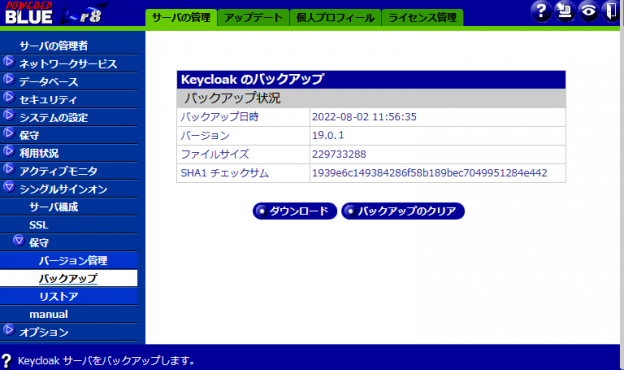Expand the ネットワークサービス menu arrow
This screenshot has width=624, height=370.
(x=9, y=62)
